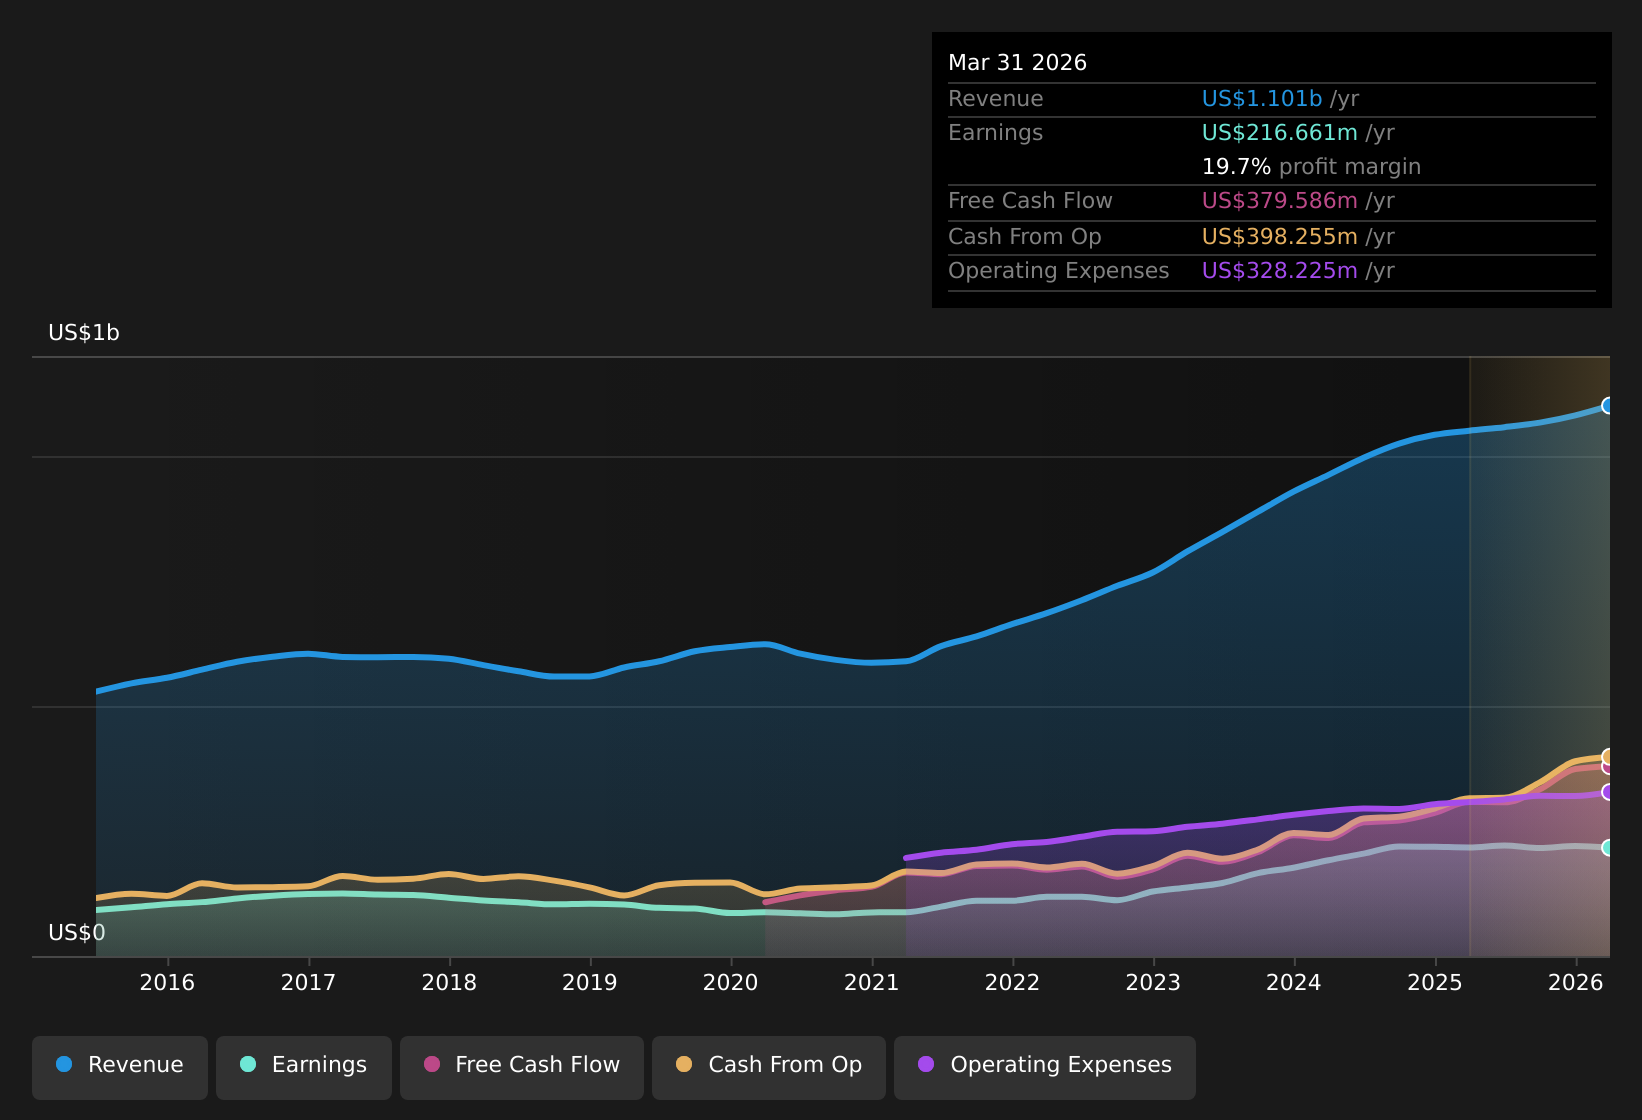Click the 2024 x-axis label

(x=1294, y=982)
